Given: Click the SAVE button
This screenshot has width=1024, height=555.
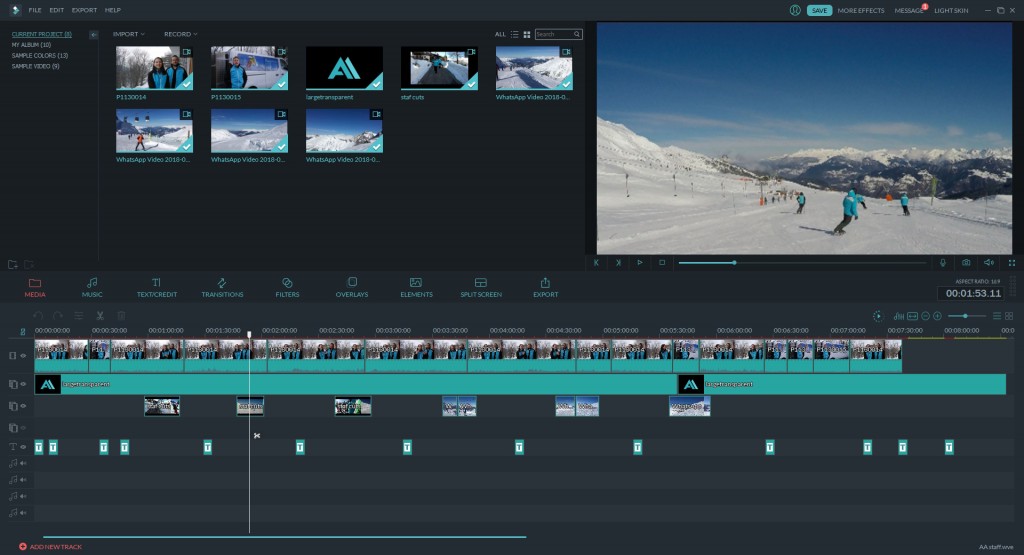Looking at the screenshot, I should click(x=819, y=10).
